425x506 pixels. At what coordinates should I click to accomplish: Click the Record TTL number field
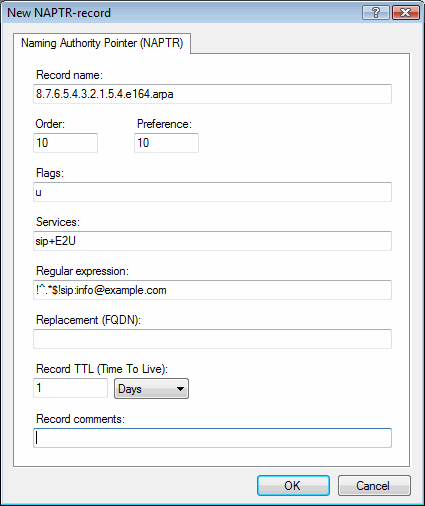(70, 388)
